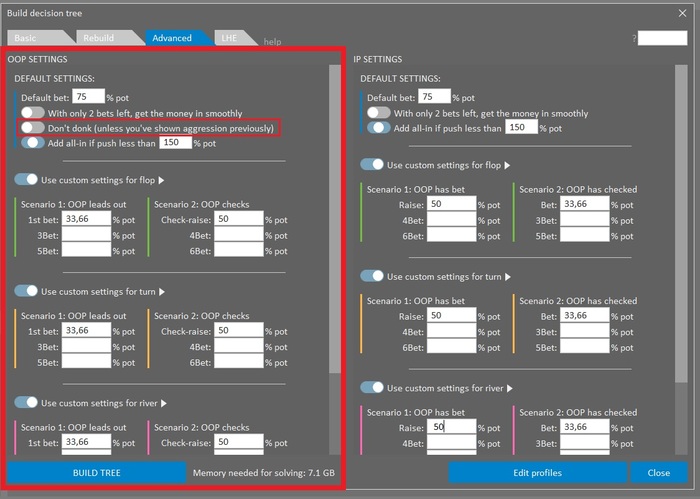Click the OOP settings vertical scrollbar
This screenshot has height=499, width=700.
[335, 219]
